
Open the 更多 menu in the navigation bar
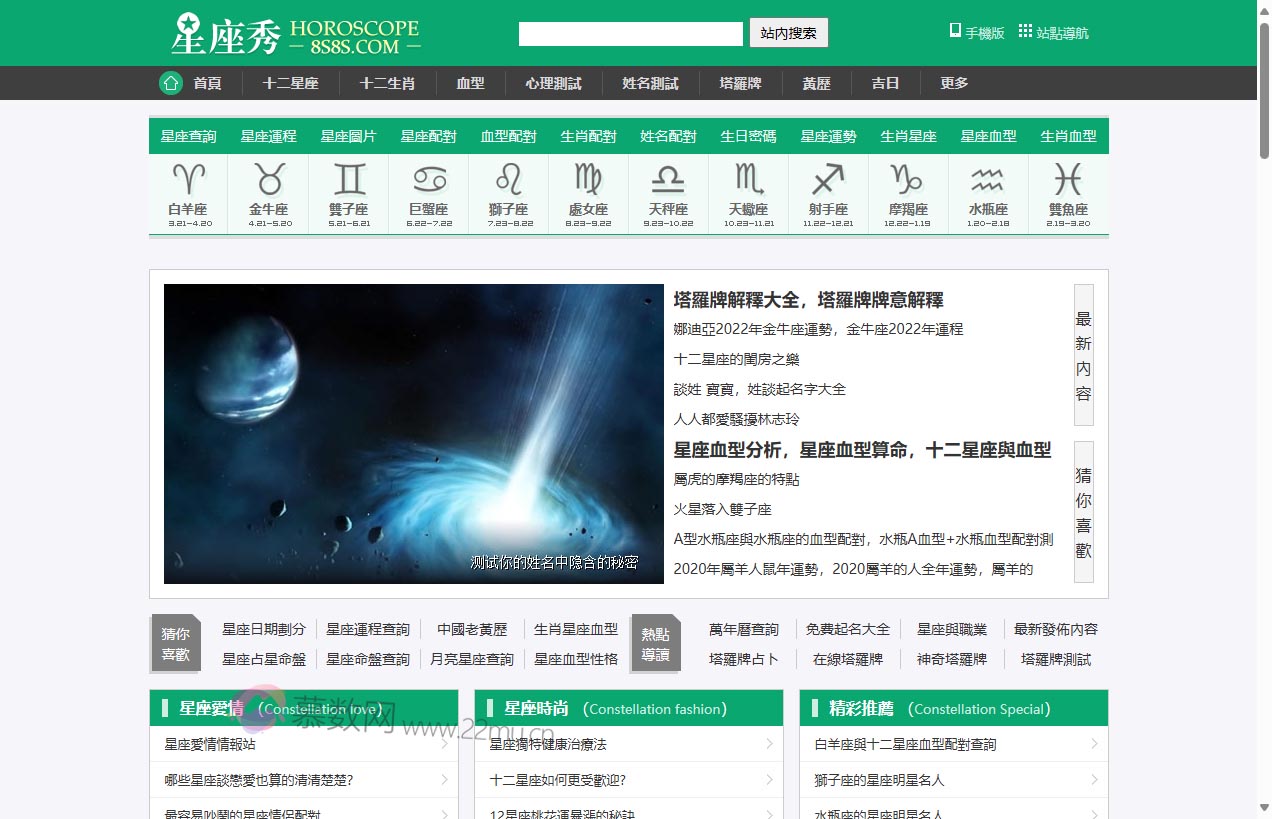click(x=952, y=83)
